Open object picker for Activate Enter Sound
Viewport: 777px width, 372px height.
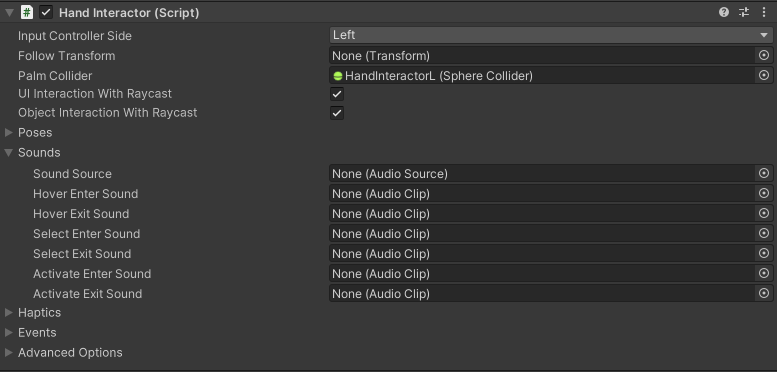[764, 273]
